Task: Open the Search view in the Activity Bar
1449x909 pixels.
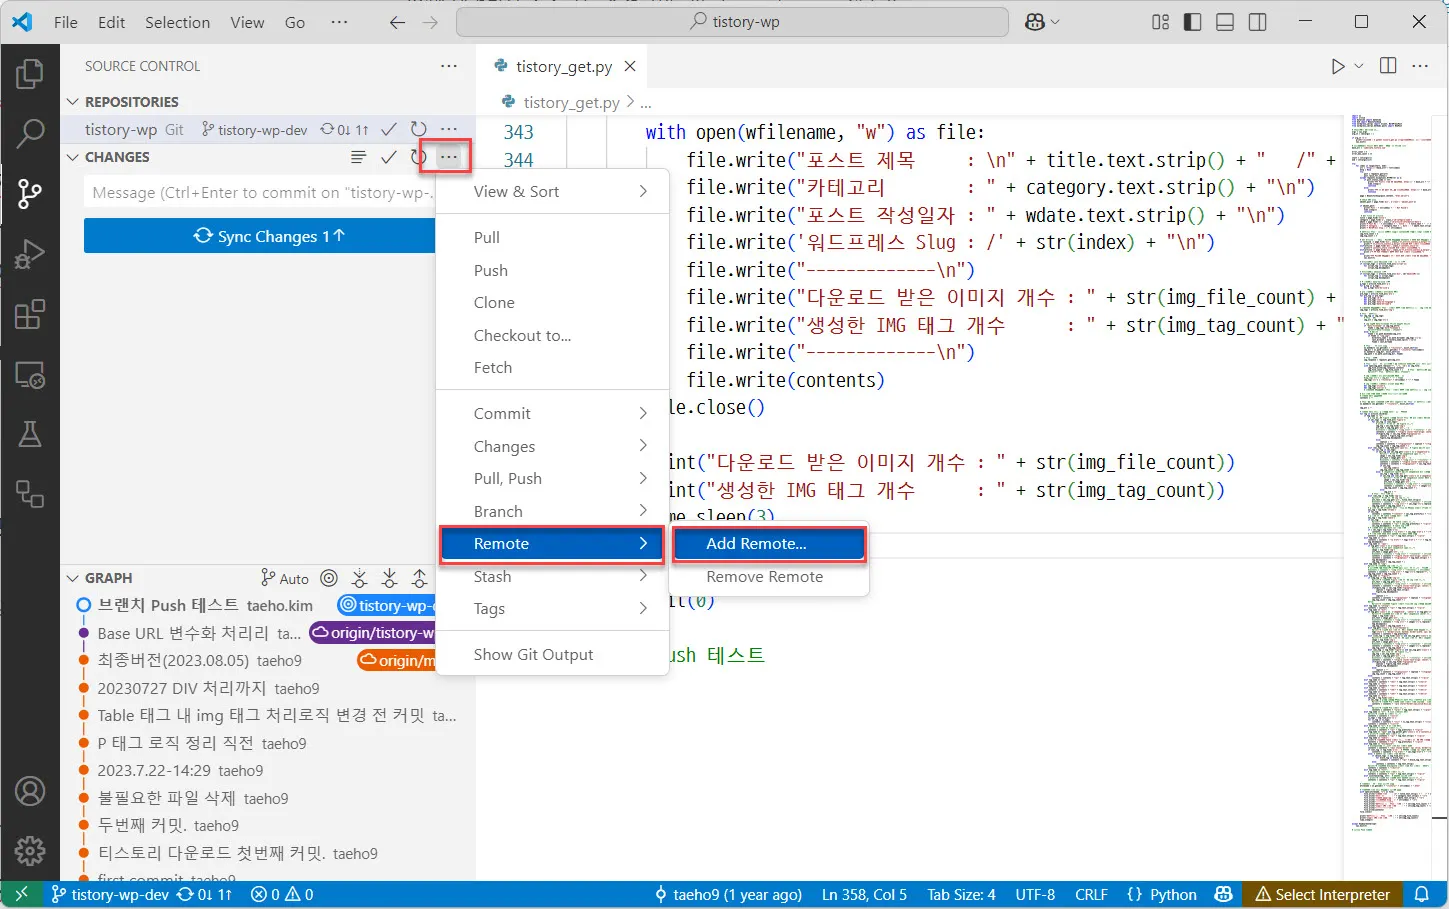Action: pyautogui.click(x=30, y=133)
